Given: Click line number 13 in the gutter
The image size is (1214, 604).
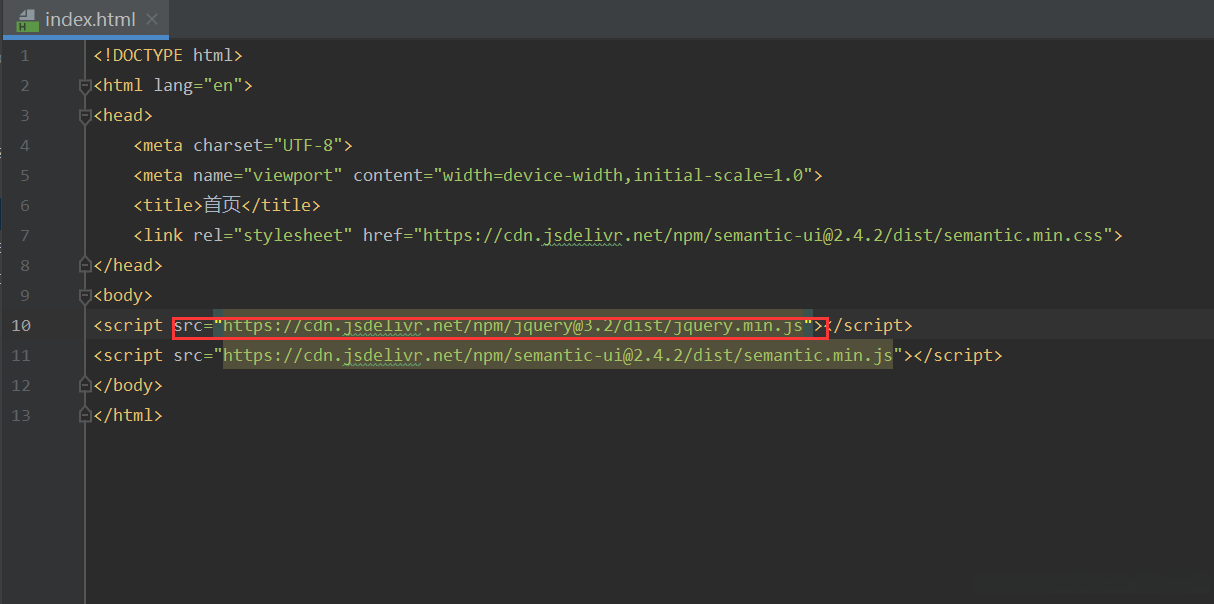Looking at the screenshot, I should pyautogui.click(x=21, y=415).
